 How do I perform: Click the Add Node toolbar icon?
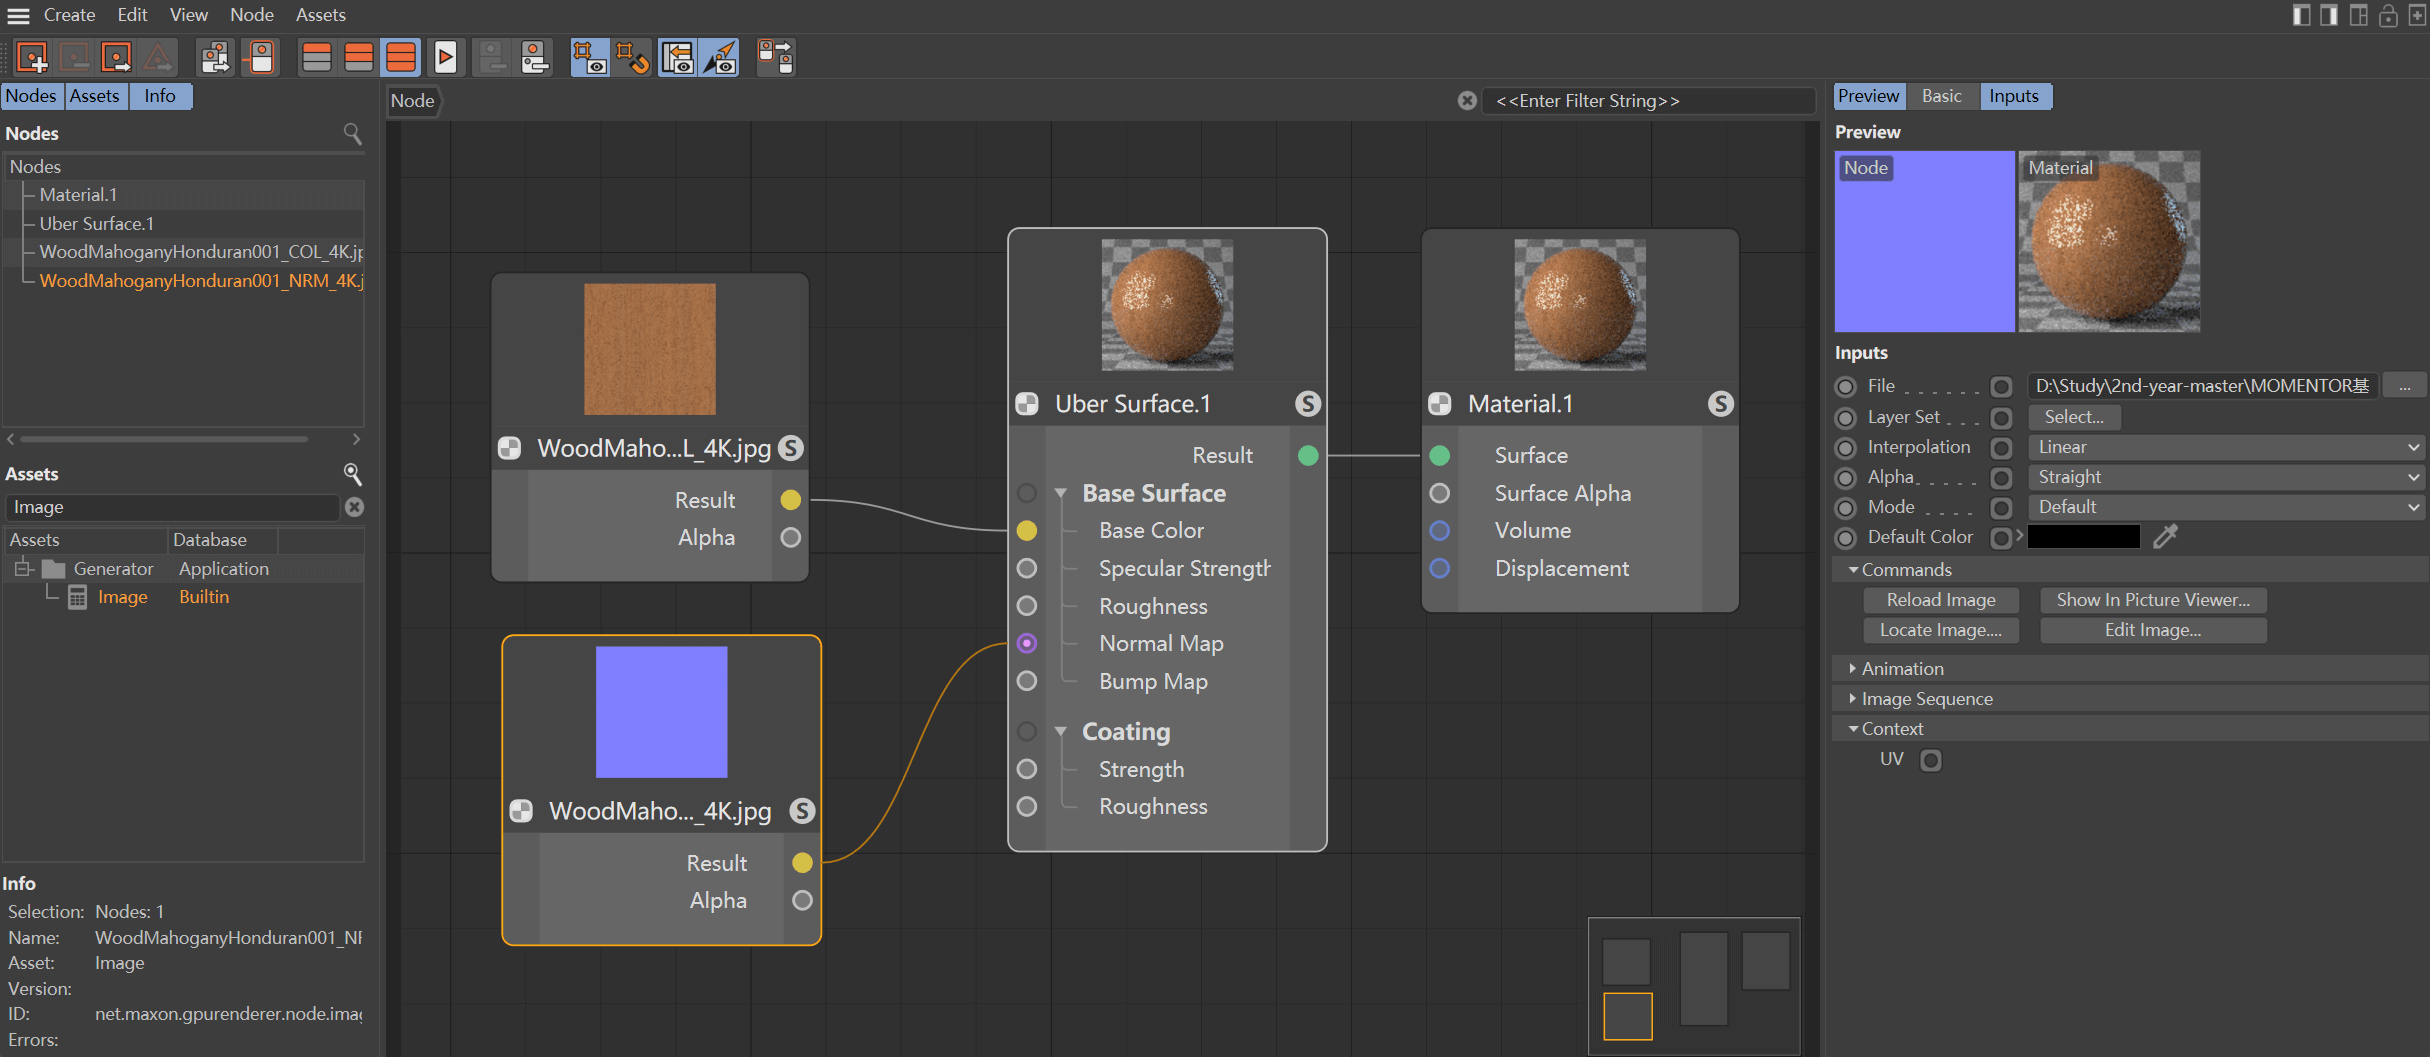tap(32, 57)
